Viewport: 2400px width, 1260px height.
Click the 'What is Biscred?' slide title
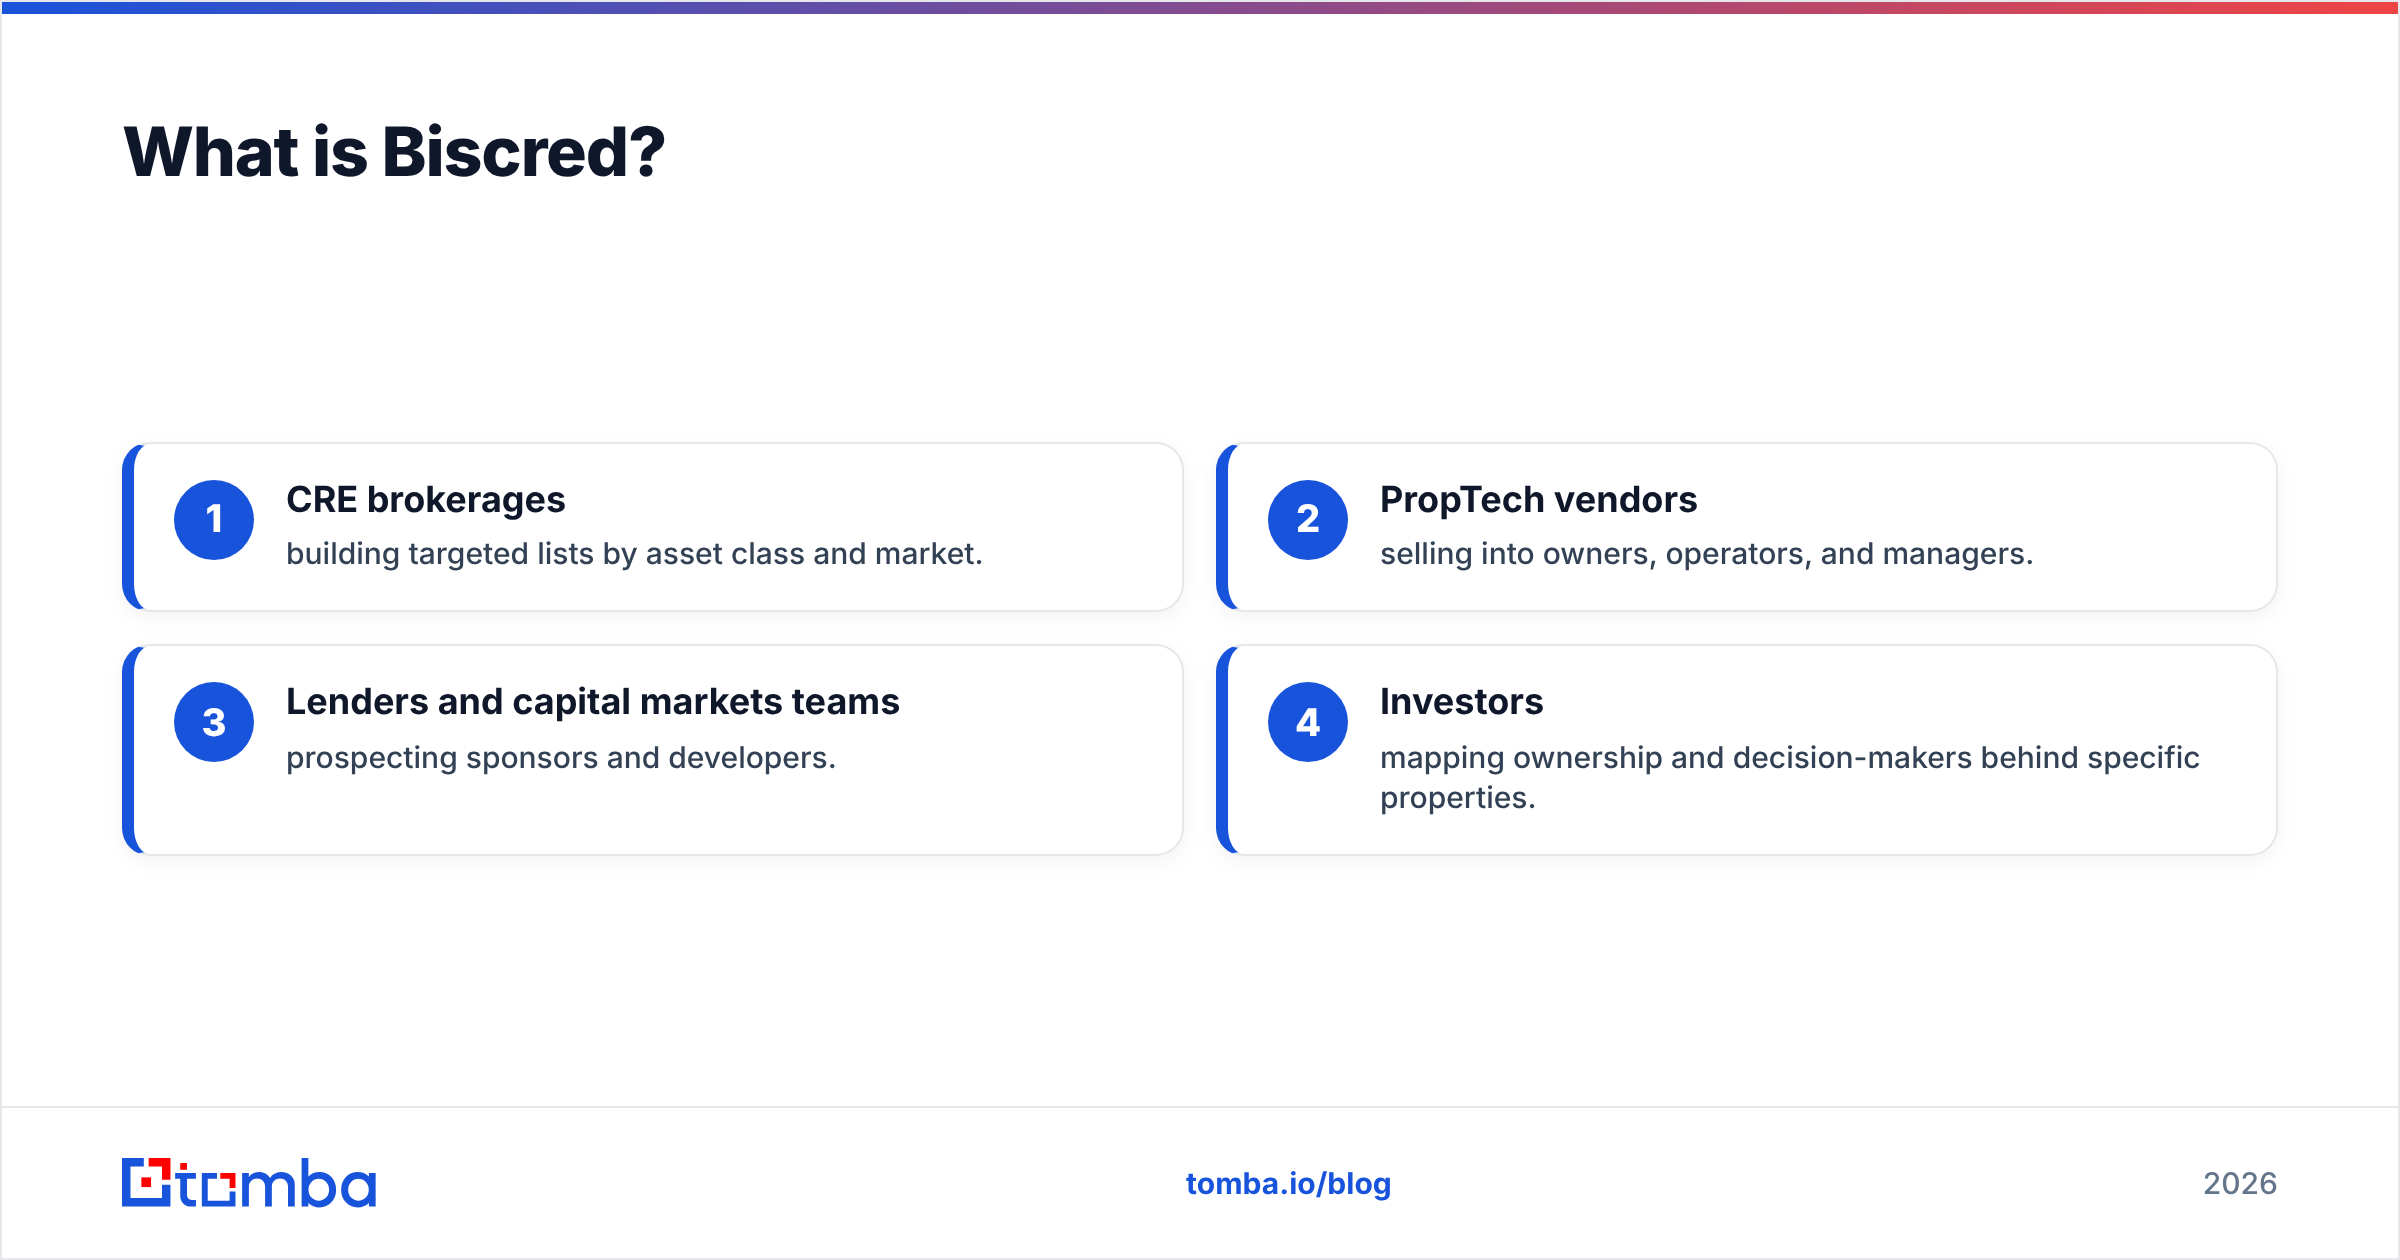[x=394, y=152]
